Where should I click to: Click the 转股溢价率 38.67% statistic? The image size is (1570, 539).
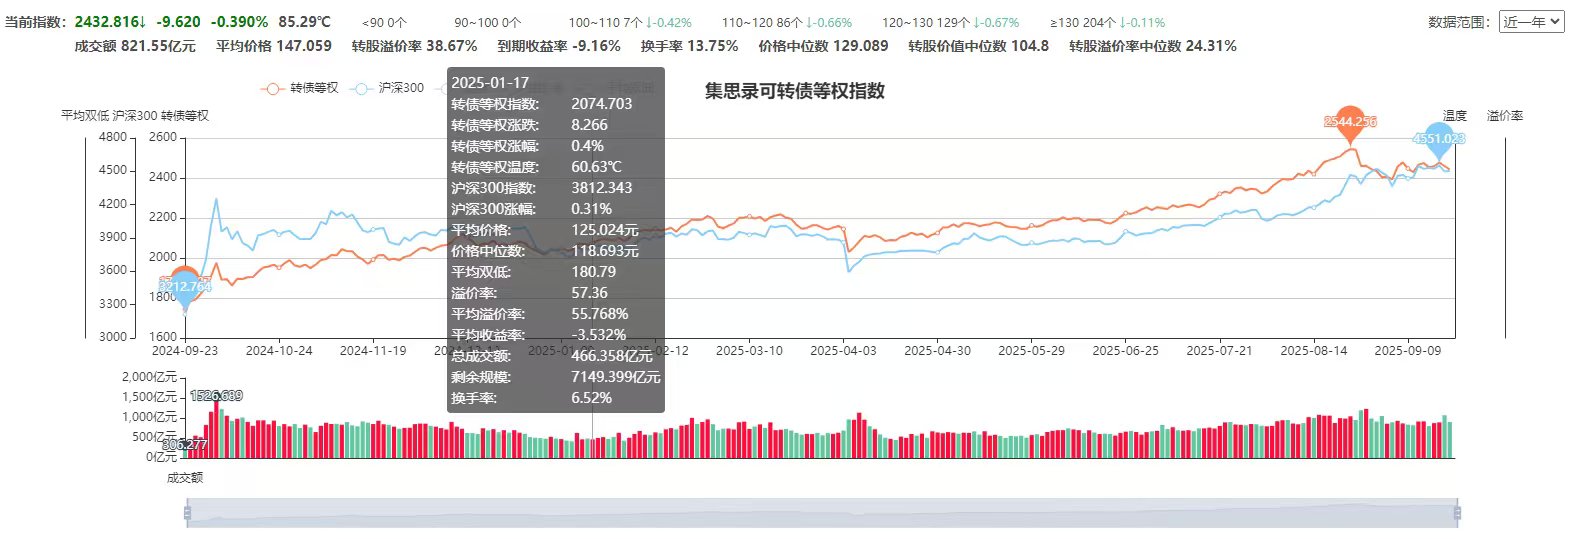tap(414, 46)
